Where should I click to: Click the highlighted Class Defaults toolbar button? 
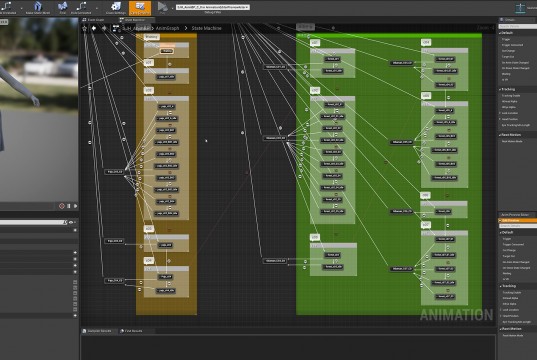click(x=140, y=8)
